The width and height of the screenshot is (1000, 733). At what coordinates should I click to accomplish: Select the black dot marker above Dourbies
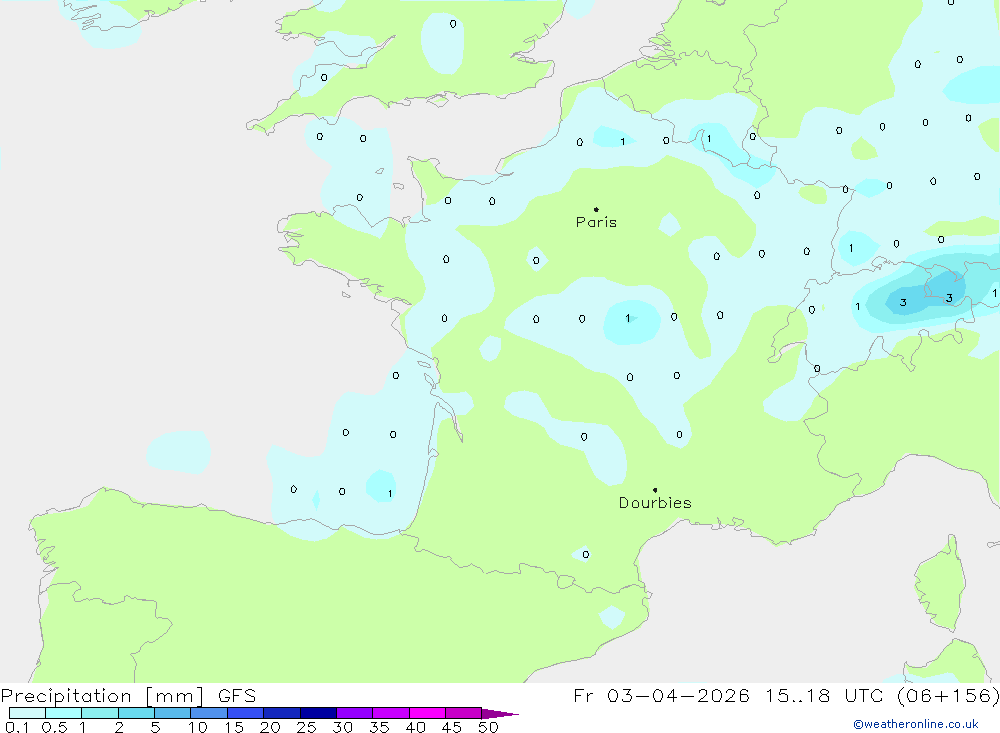tap(655, 490)
